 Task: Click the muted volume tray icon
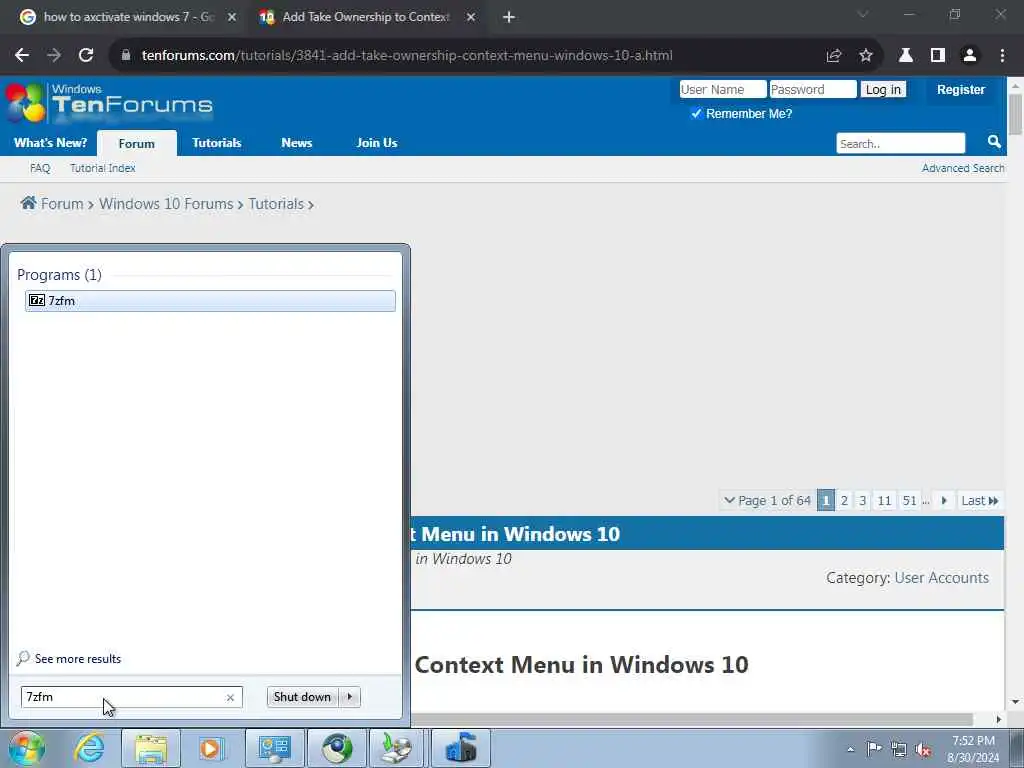point(923,750)
